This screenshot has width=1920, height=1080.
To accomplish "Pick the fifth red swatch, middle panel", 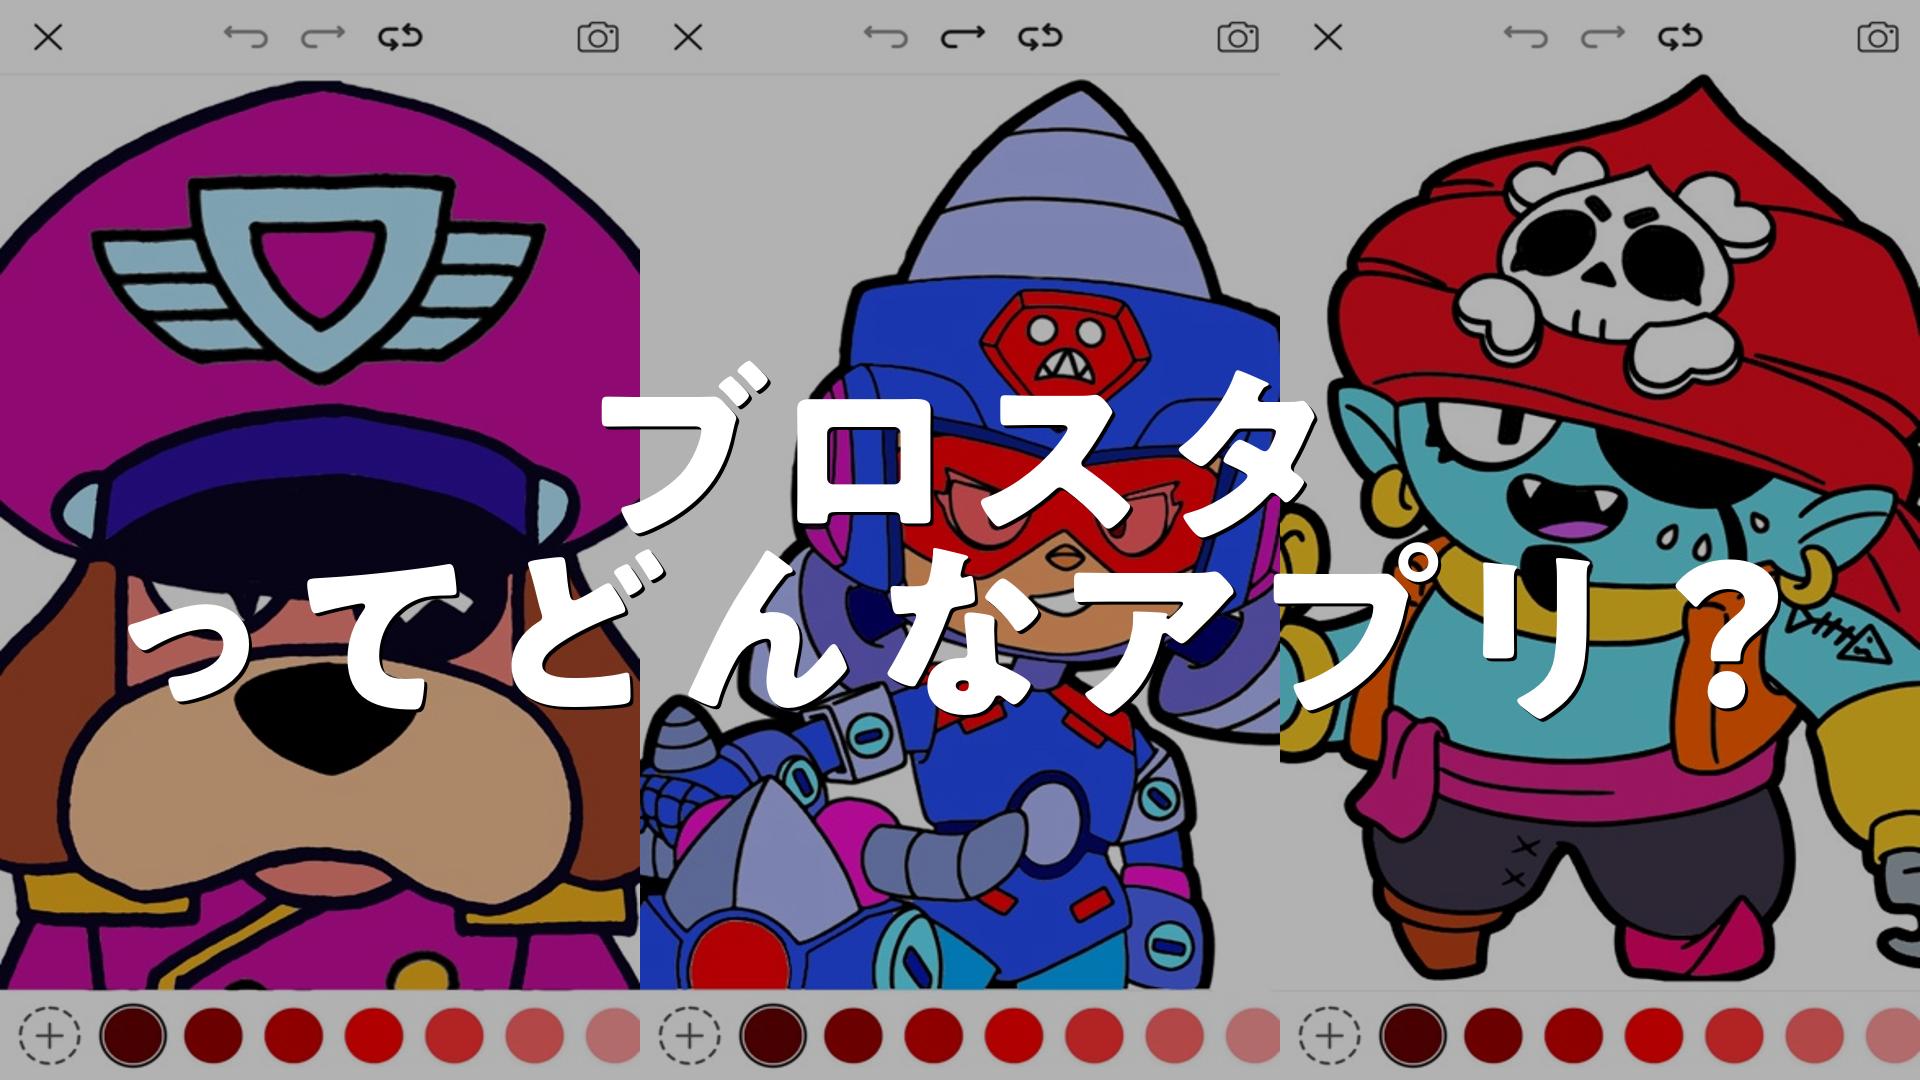I will (1094, 1035).
